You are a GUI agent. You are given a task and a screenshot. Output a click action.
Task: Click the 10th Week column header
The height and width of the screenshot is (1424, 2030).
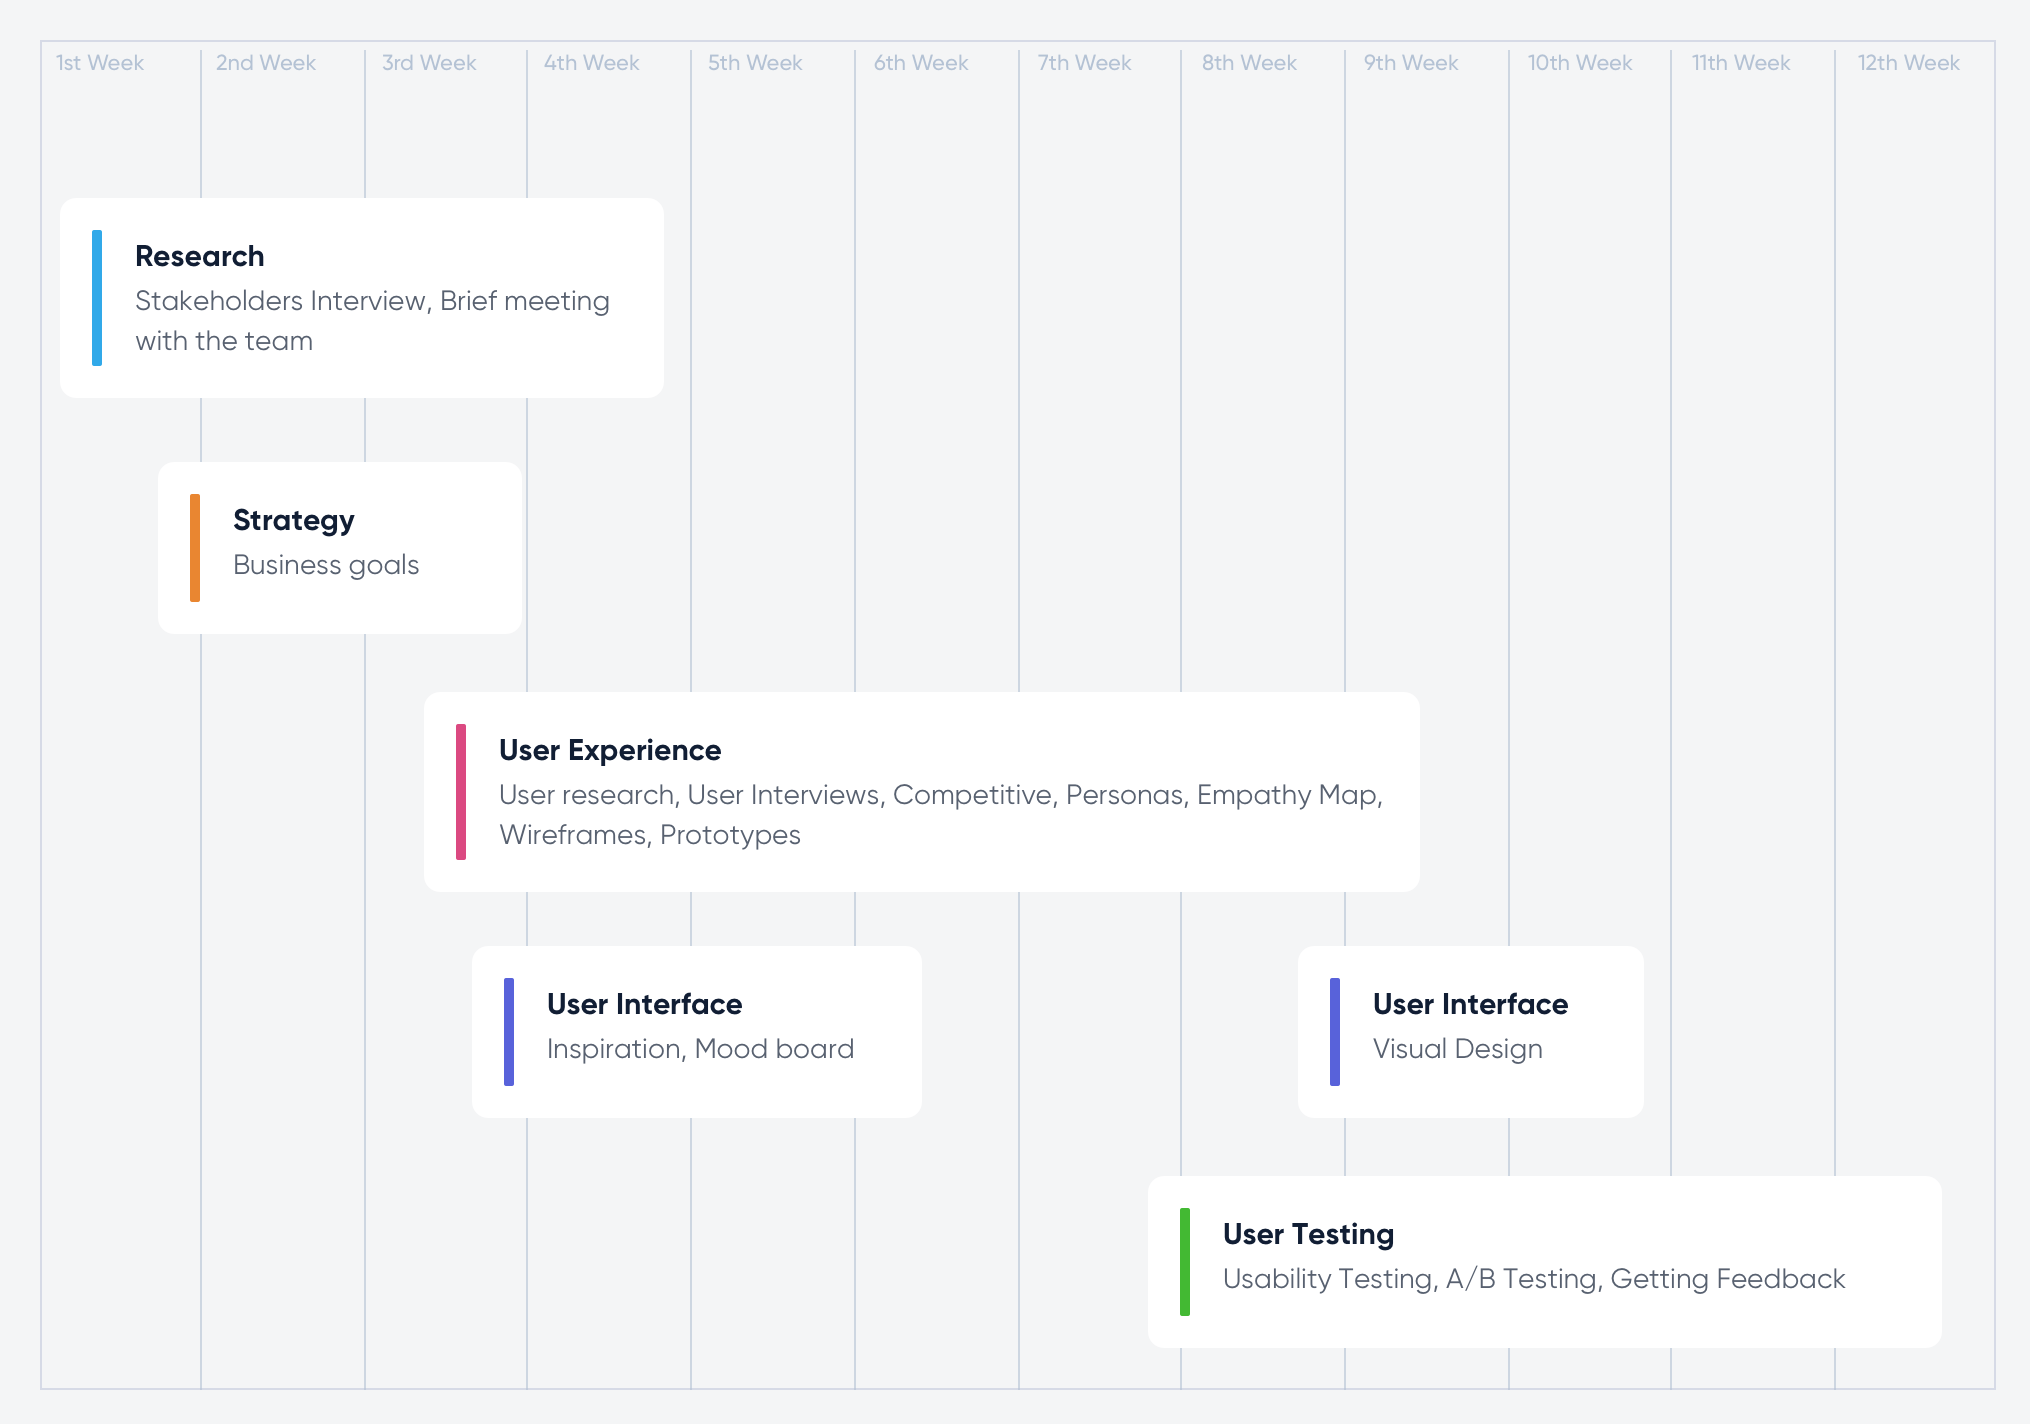pyautogui.click(x=1579, y=63)
